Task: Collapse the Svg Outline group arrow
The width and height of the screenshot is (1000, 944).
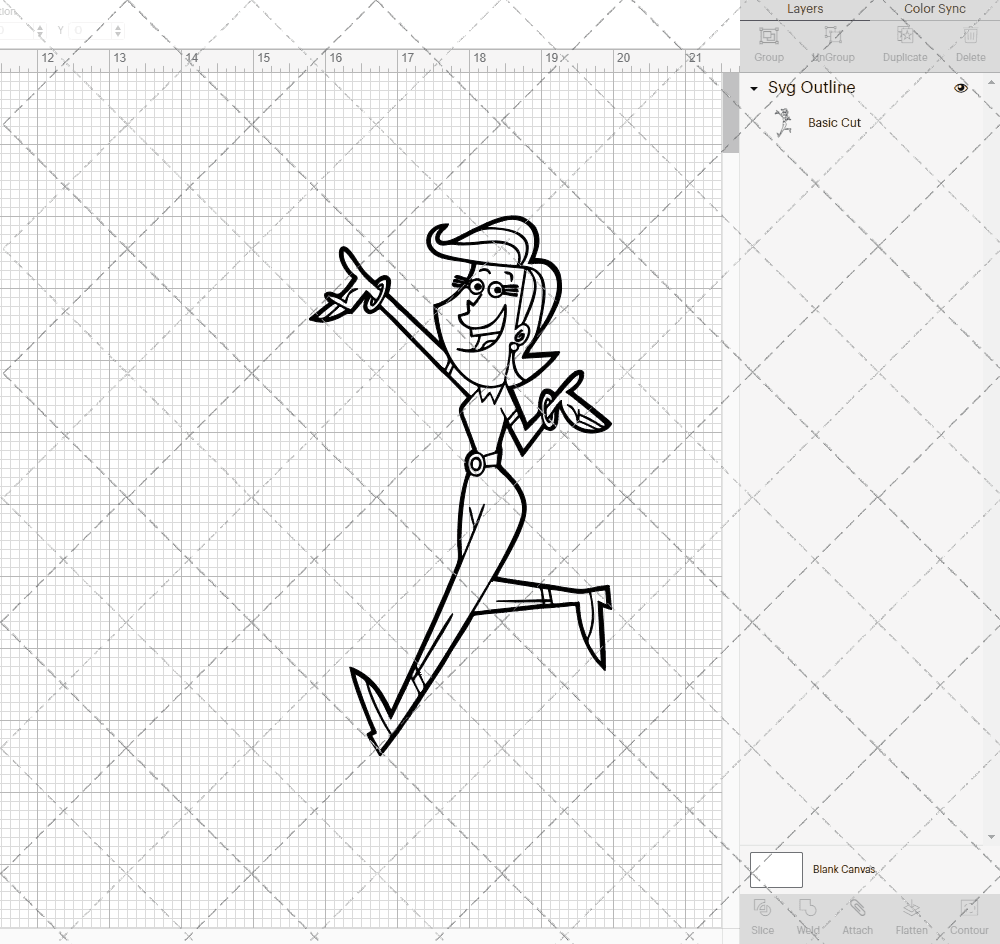Action: [754, 89]
